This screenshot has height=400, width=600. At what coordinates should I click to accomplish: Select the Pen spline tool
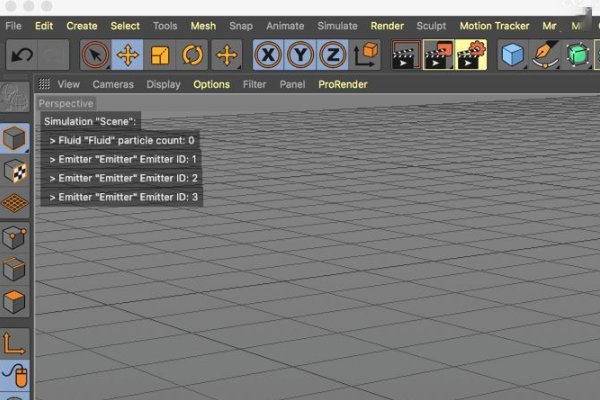[x=546, y=56]
